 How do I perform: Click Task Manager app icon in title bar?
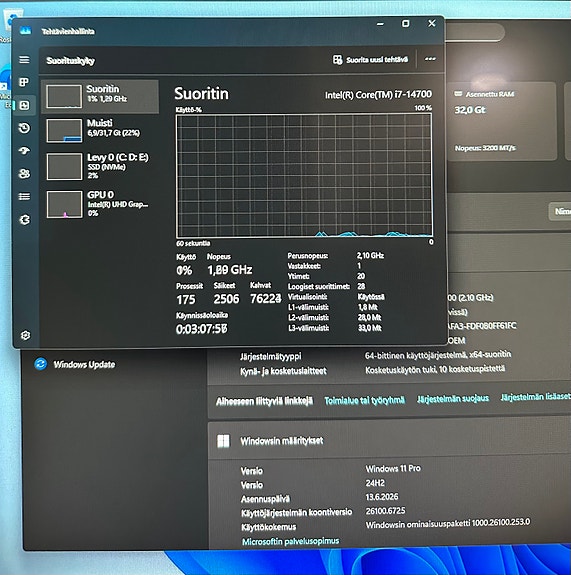(x=26, y=31)
